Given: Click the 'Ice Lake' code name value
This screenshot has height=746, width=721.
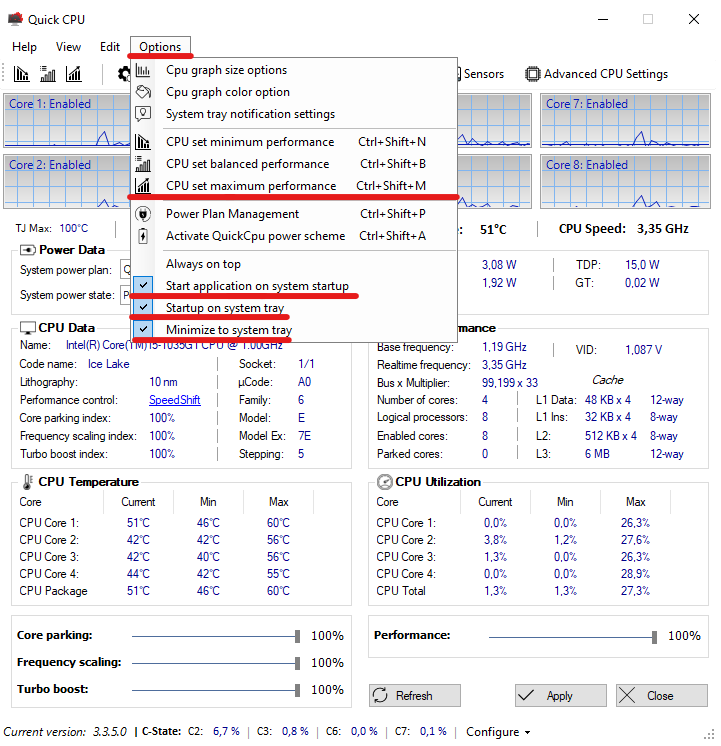Looking at the screenshot, I should pos(109,364).
